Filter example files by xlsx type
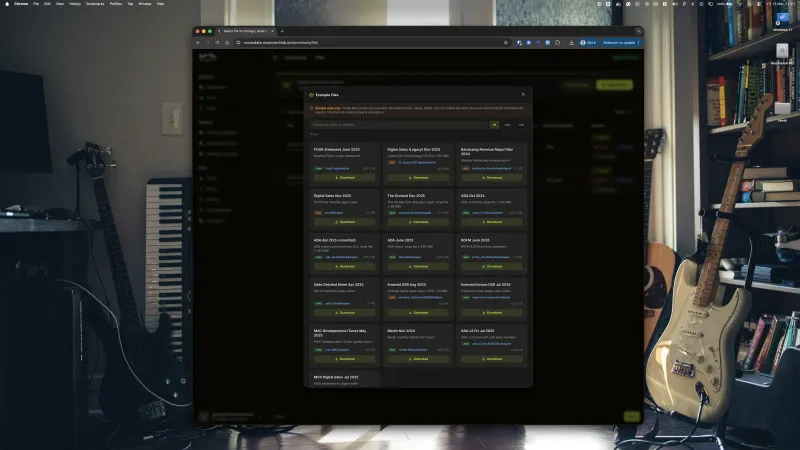The height and width of the screenshot is (450, 800). pos(521,125)
